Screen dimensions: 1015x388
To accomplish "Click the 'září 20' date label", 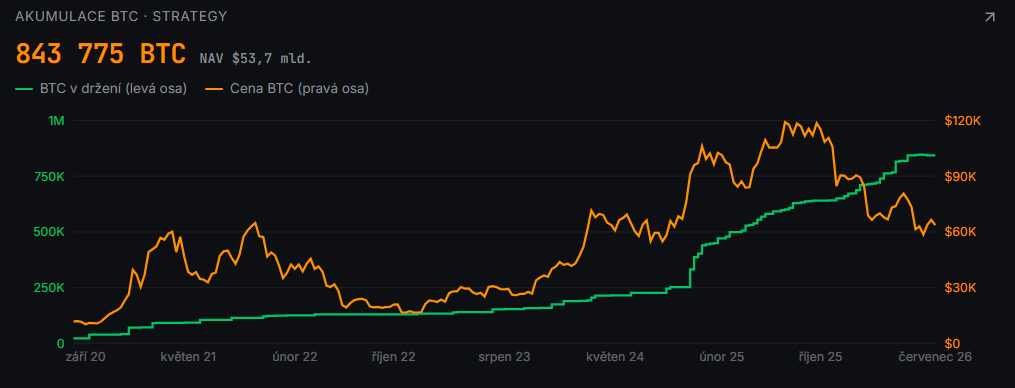I will [85, 357].
